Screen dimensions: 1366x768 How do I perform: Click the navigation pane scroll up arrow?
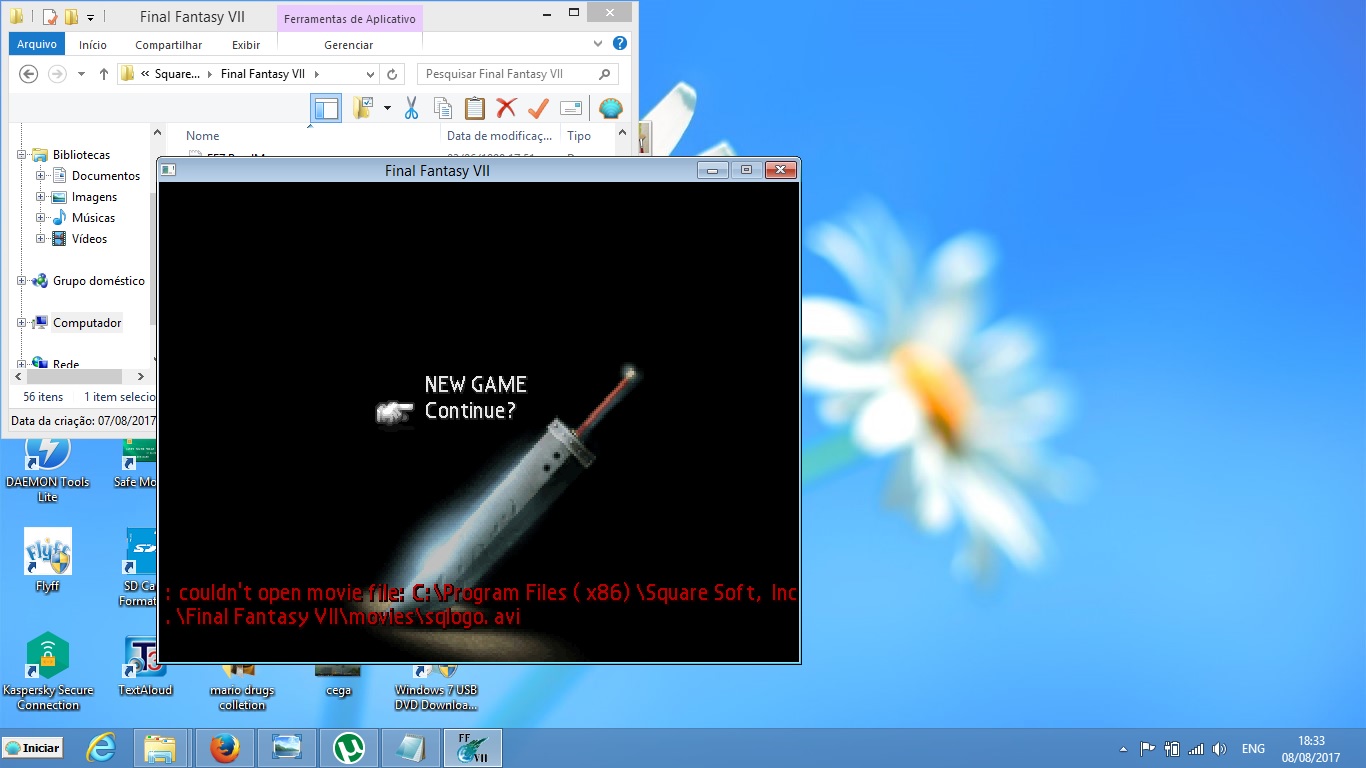pos(158,133)
